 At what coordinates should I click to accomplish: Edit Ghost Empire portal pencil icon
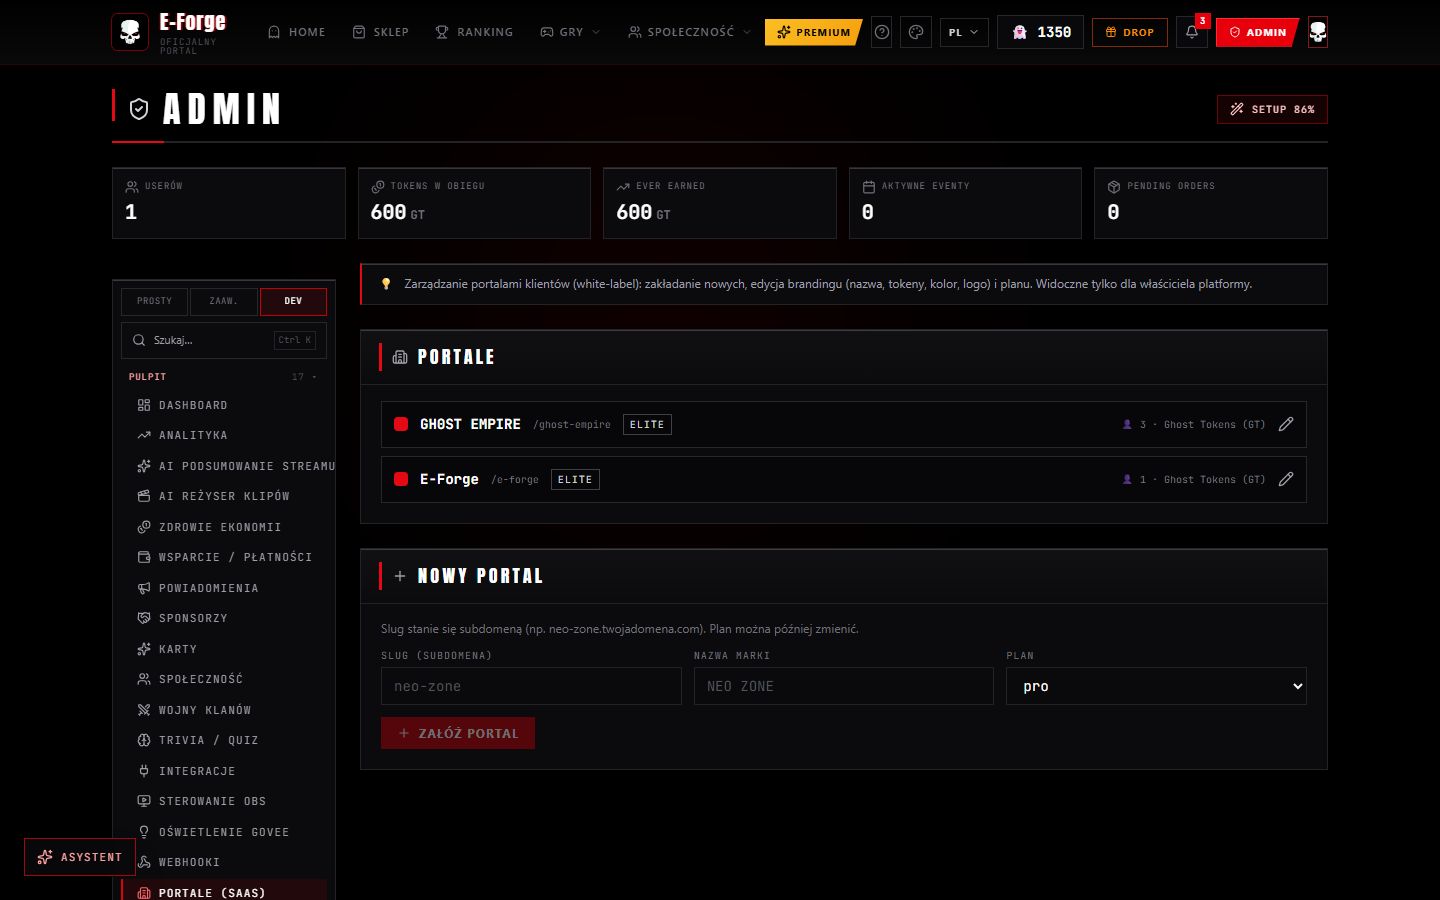[x=1286, y=424]
